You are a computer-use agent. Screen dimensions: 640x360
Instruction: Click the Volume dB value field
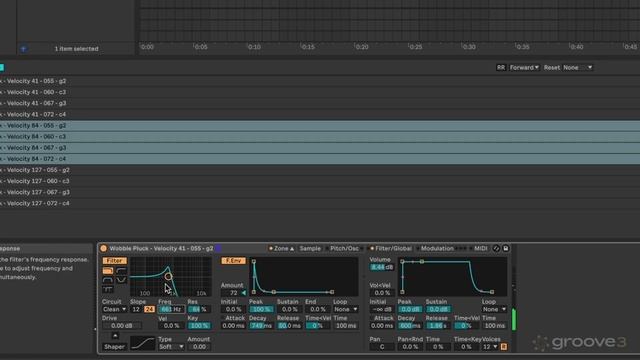[382, 267]
